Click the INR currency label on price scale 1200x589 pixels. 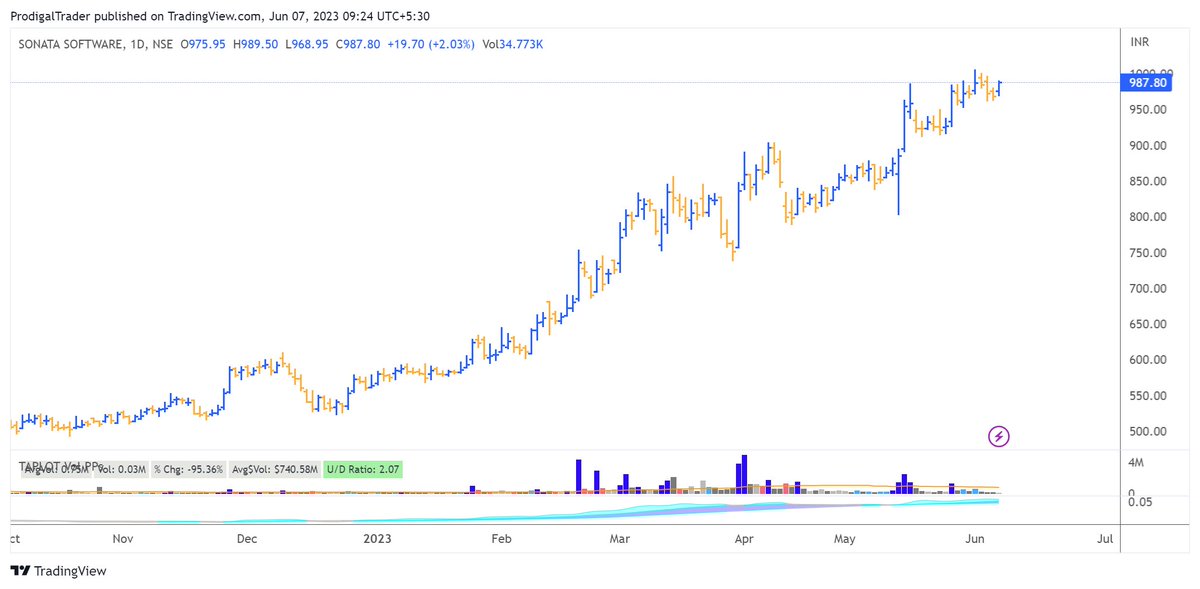tap(1141, 42)
